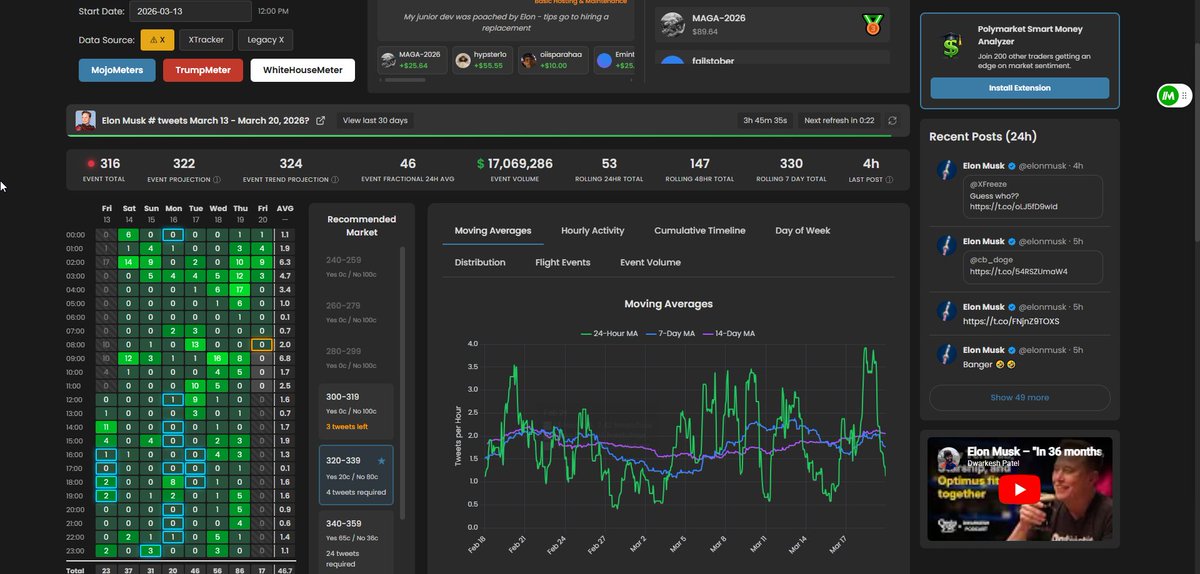Select Legacy X as the data source
This screenshot has width=1200, height=574.
[266, 40]
